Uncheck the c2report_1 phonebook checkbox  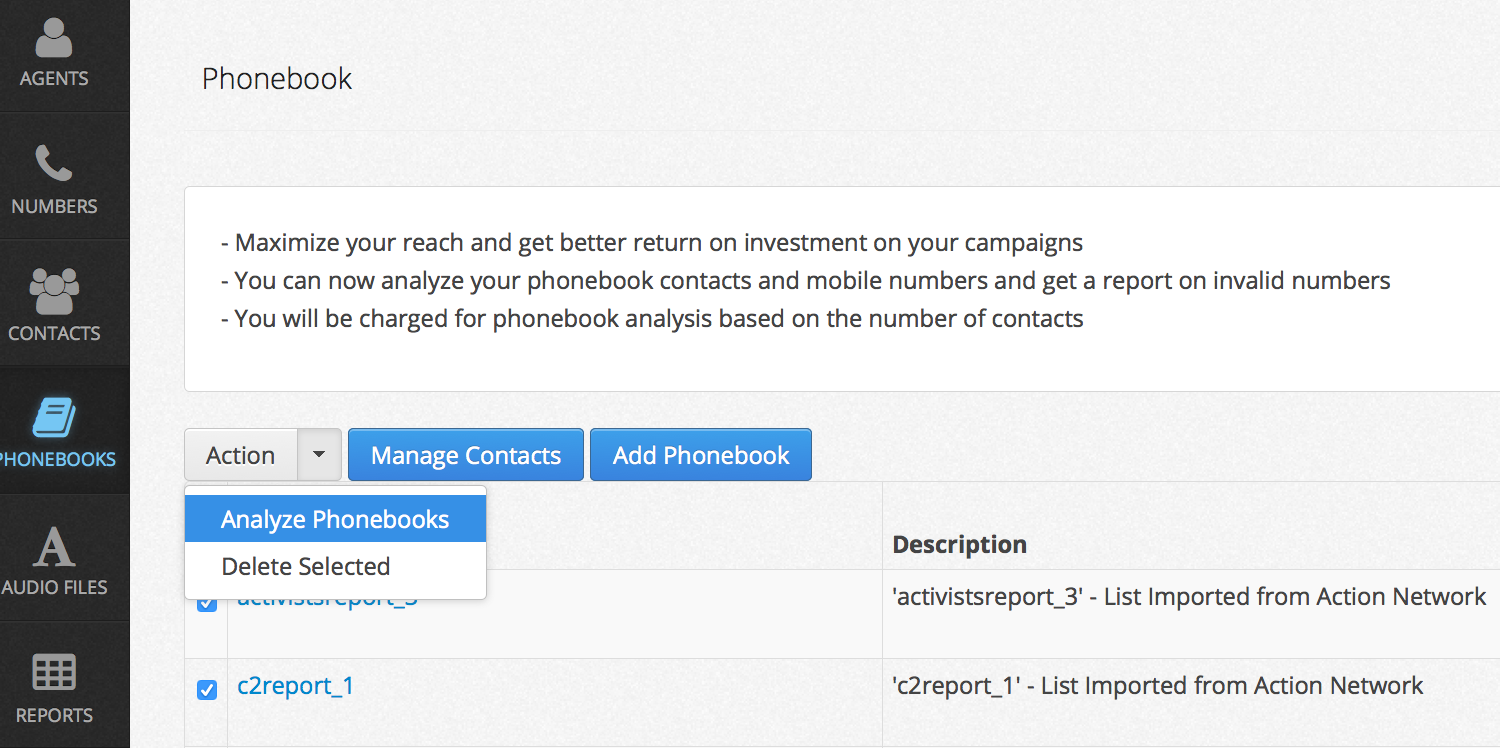(207, 689)
